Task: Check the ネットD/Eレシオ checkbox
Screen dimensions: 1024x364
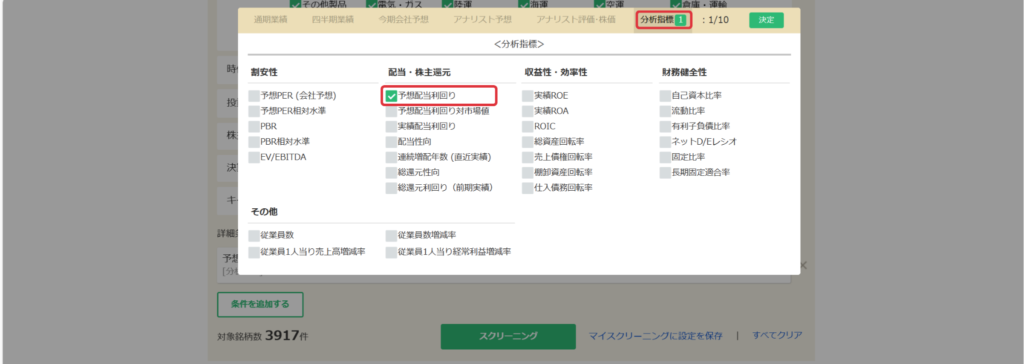Action: click(665, 142)
